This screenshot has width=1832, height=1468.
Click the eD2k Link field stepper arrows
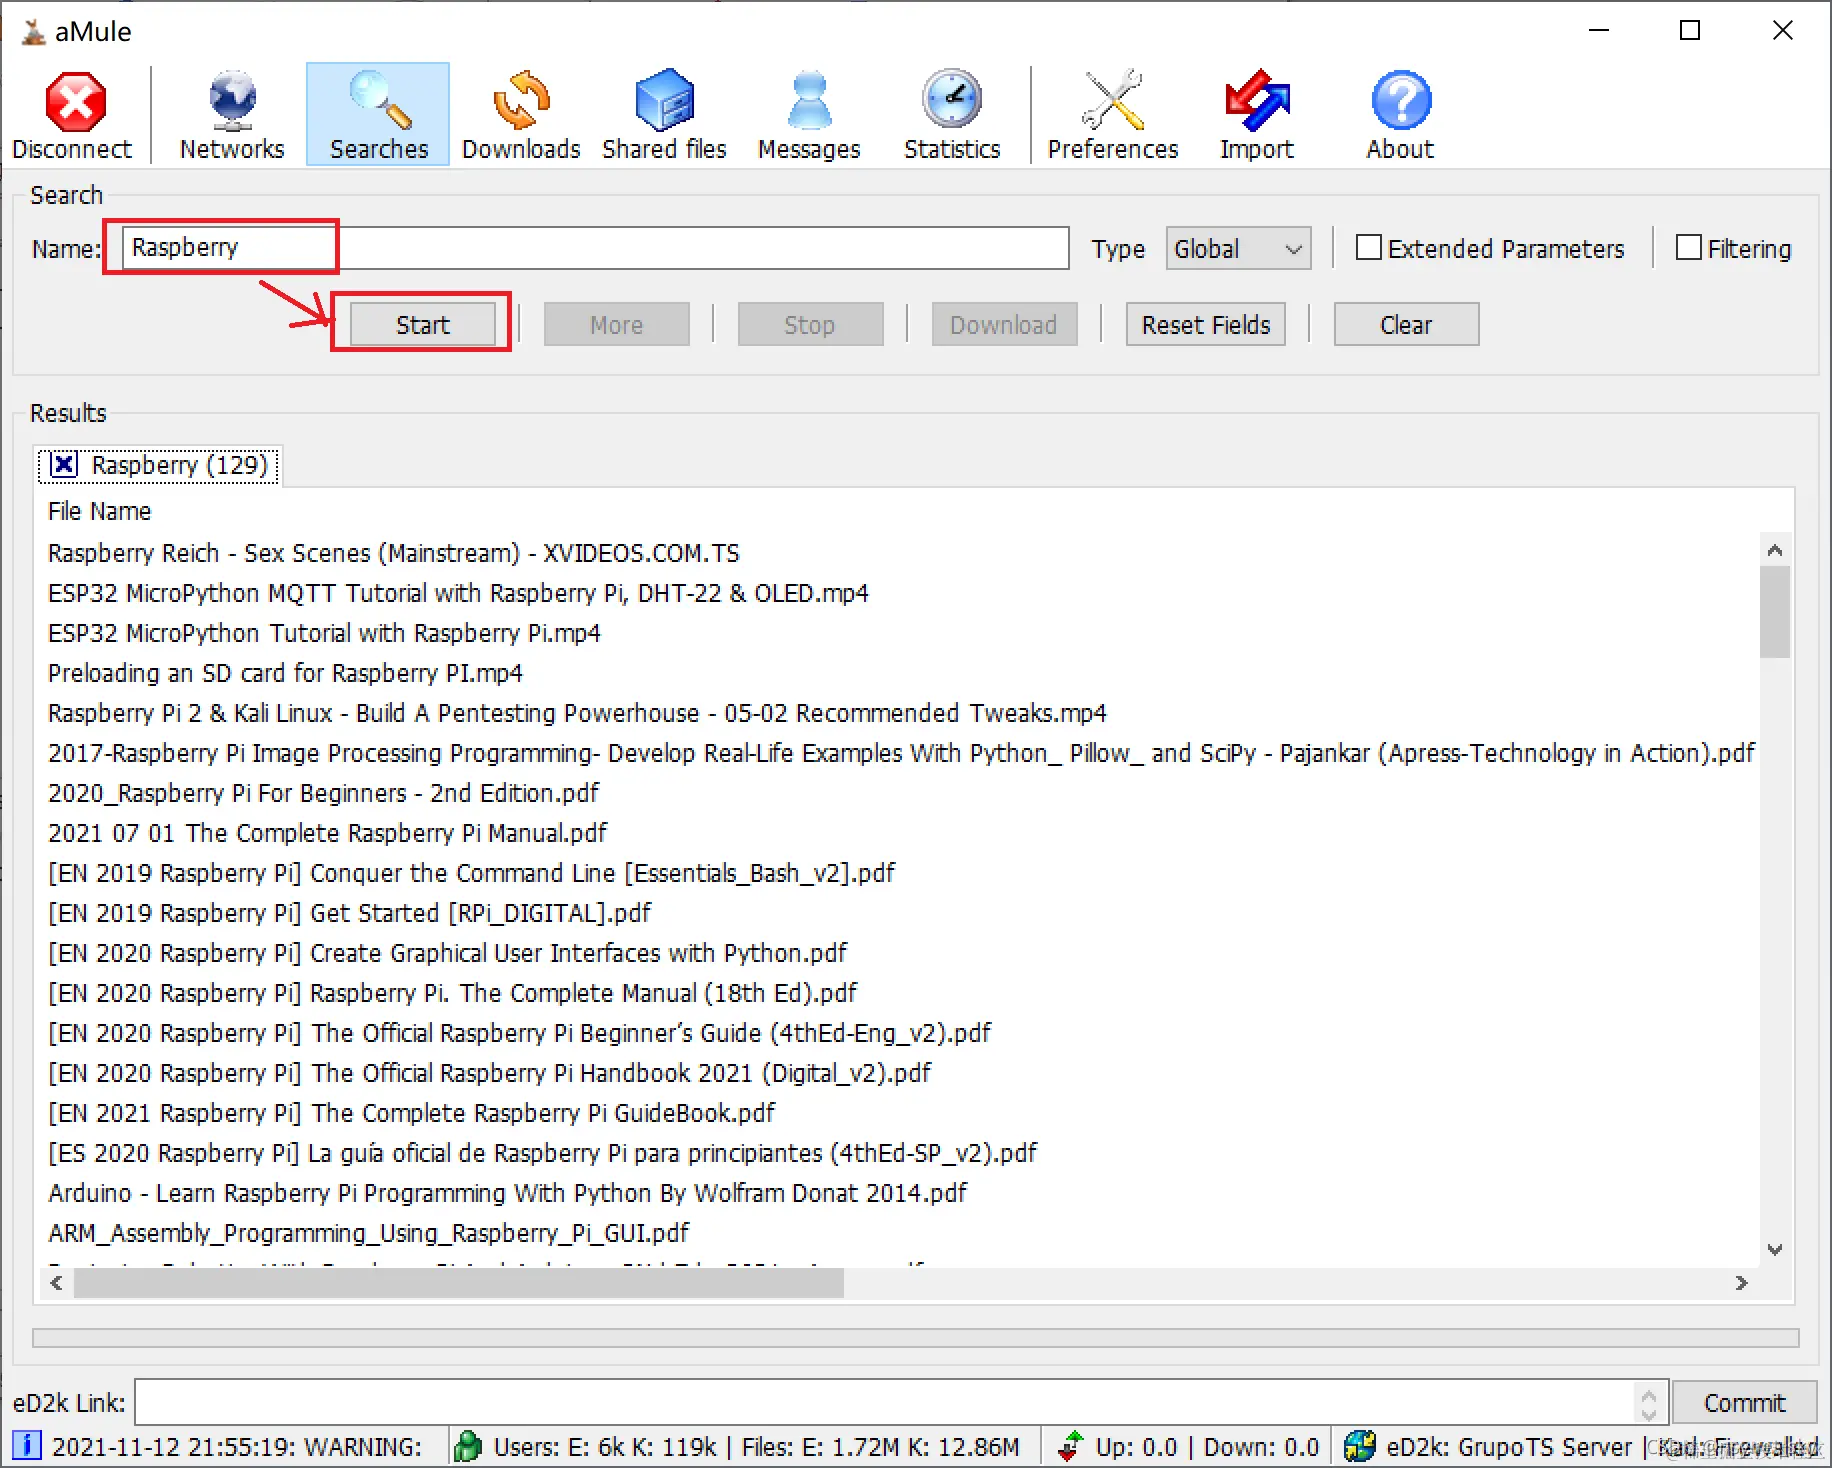tap(1649, 1403)
